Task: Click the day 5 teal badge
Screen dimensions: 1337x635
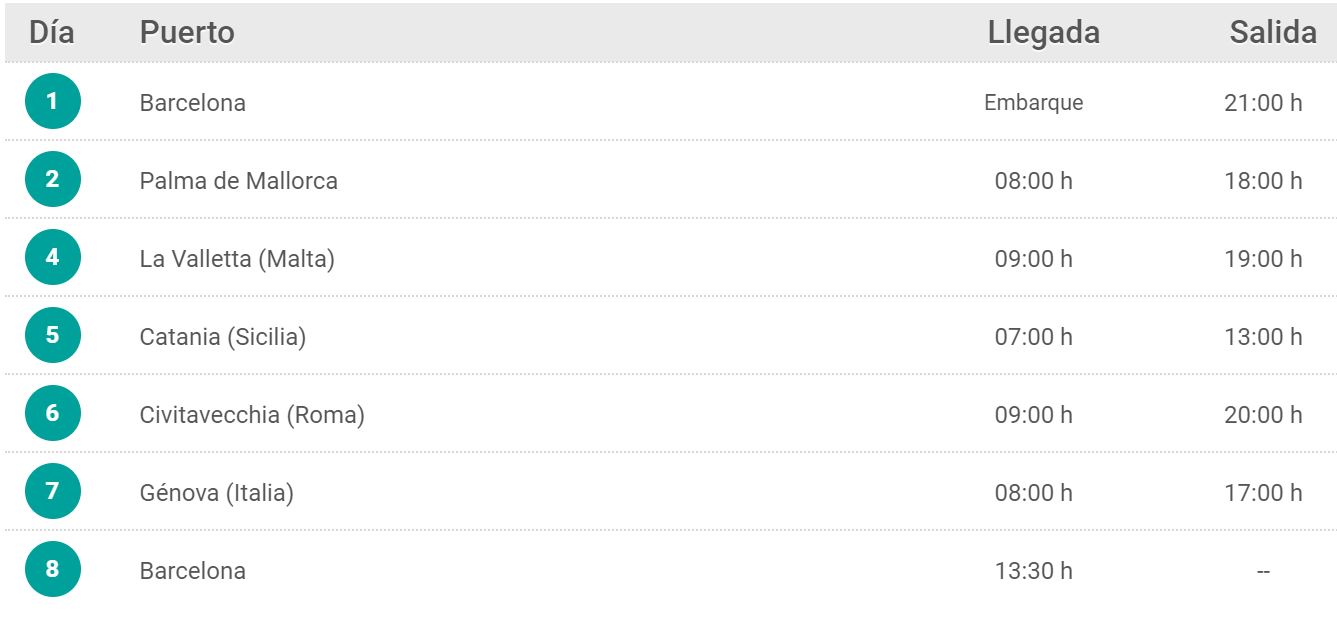Action: click(x=53, y=335)
